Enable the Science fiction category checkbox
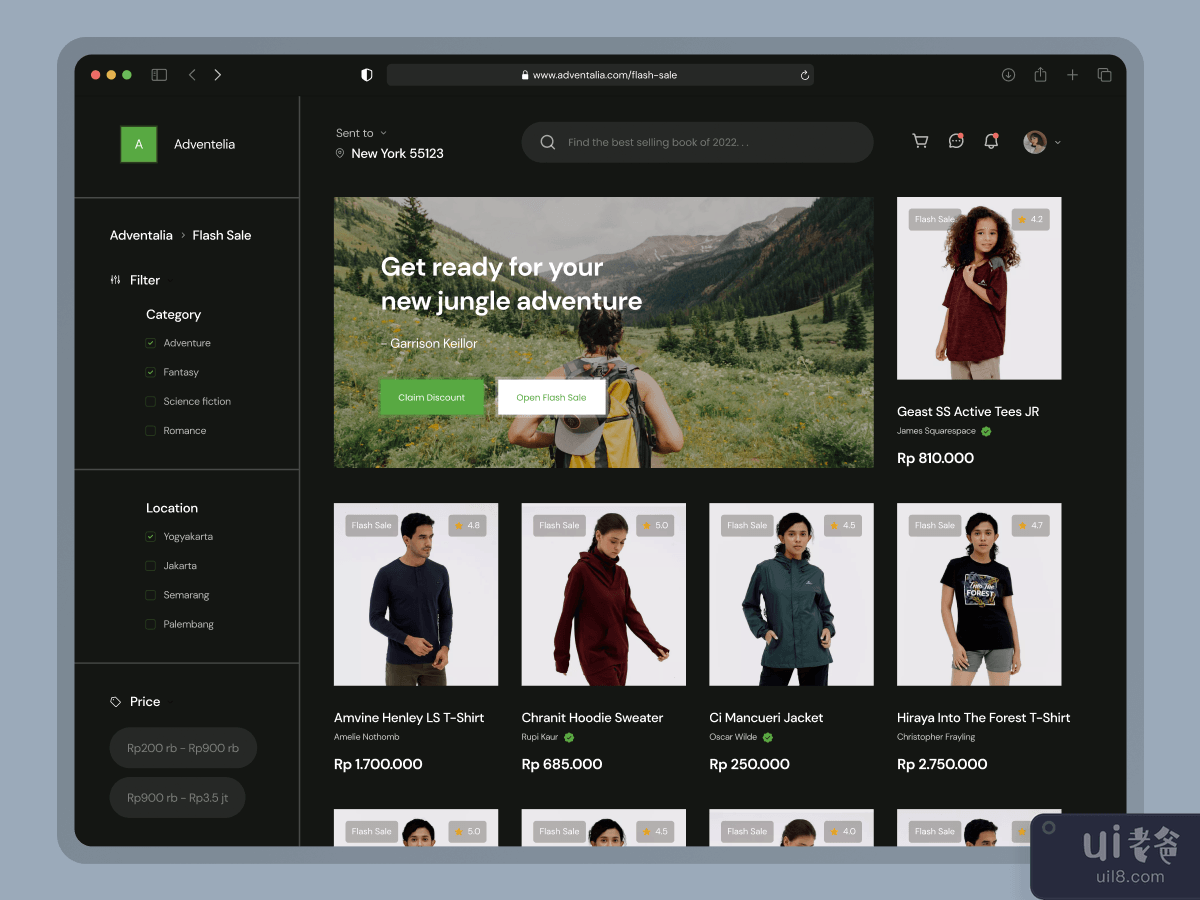The height and width of the screenshot is (900, 1200). pos(151,402)
